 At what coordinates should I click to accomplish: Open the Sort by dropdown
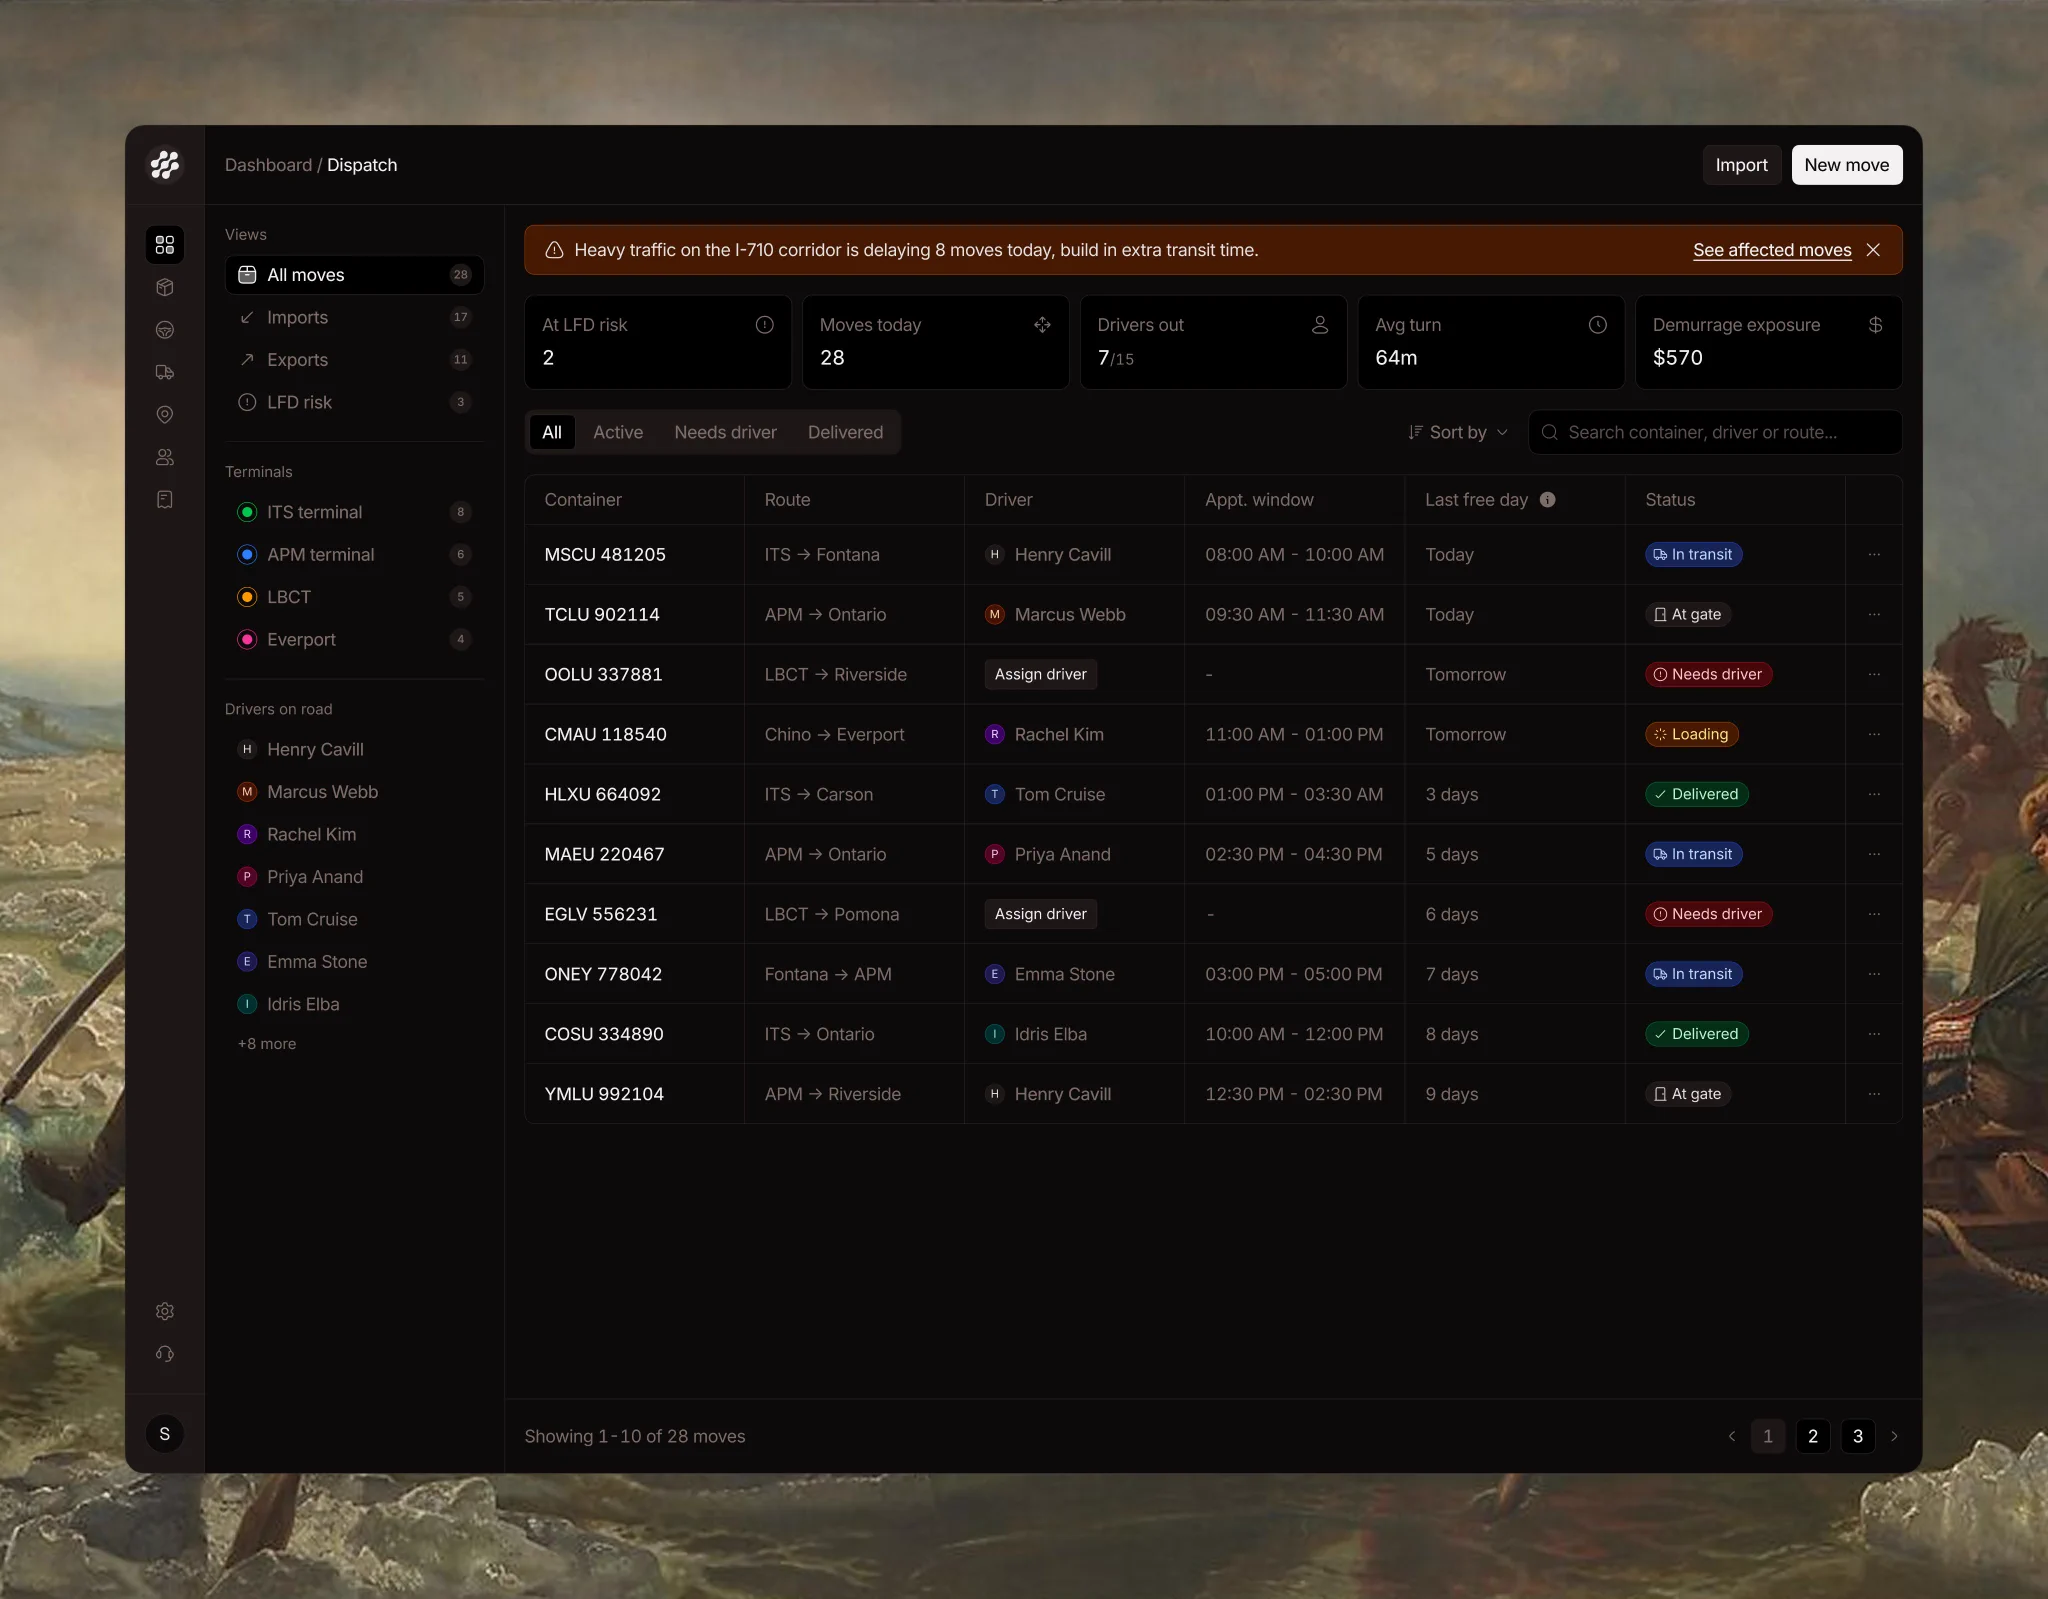click(1458, 432)
